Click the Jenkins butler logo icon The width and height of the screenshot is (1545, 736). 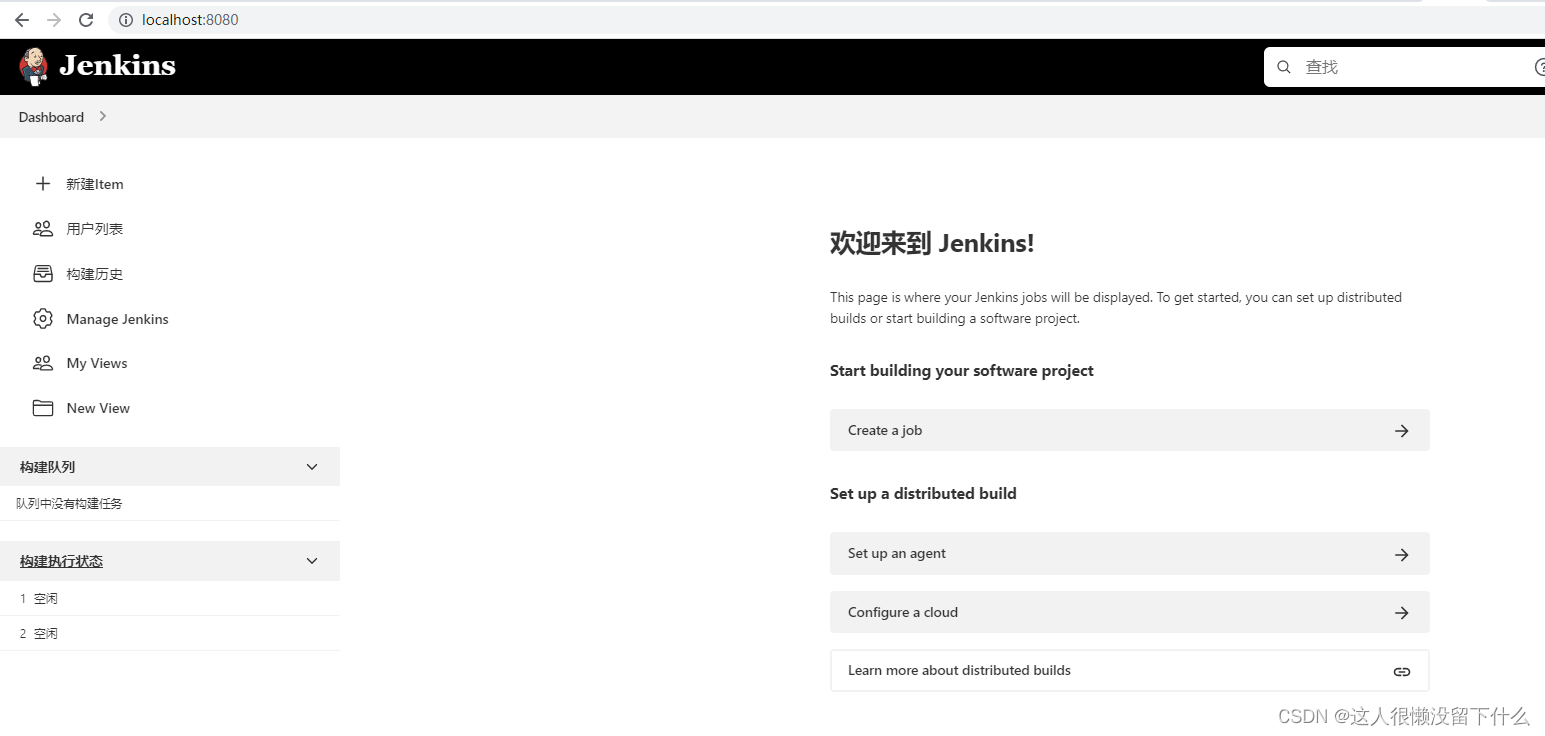[34, 66]
